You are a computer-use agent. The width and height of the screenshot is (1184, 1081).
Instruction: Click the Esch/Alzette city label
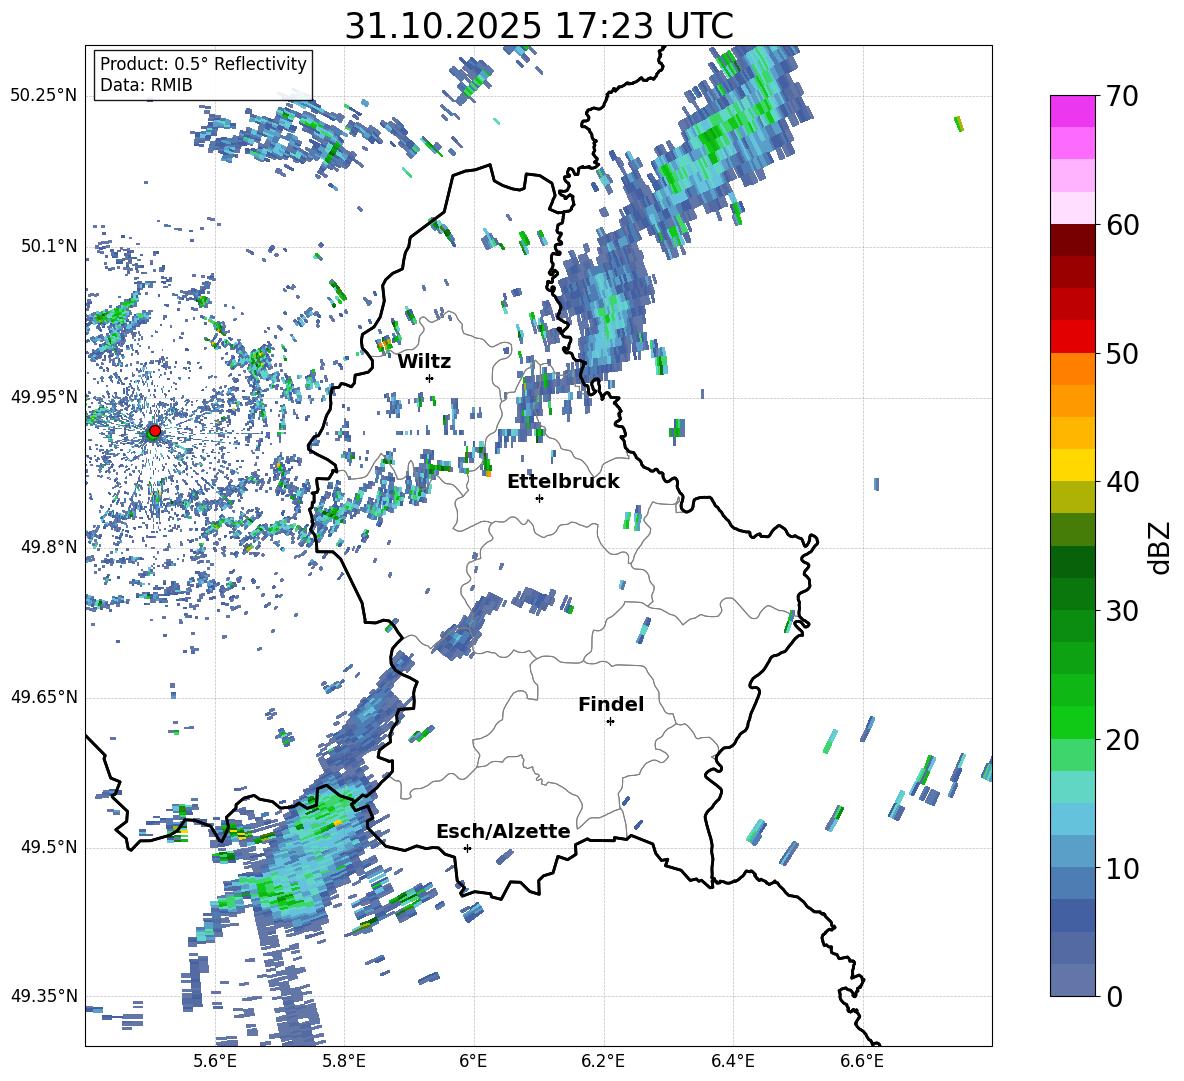pos(503,831)
